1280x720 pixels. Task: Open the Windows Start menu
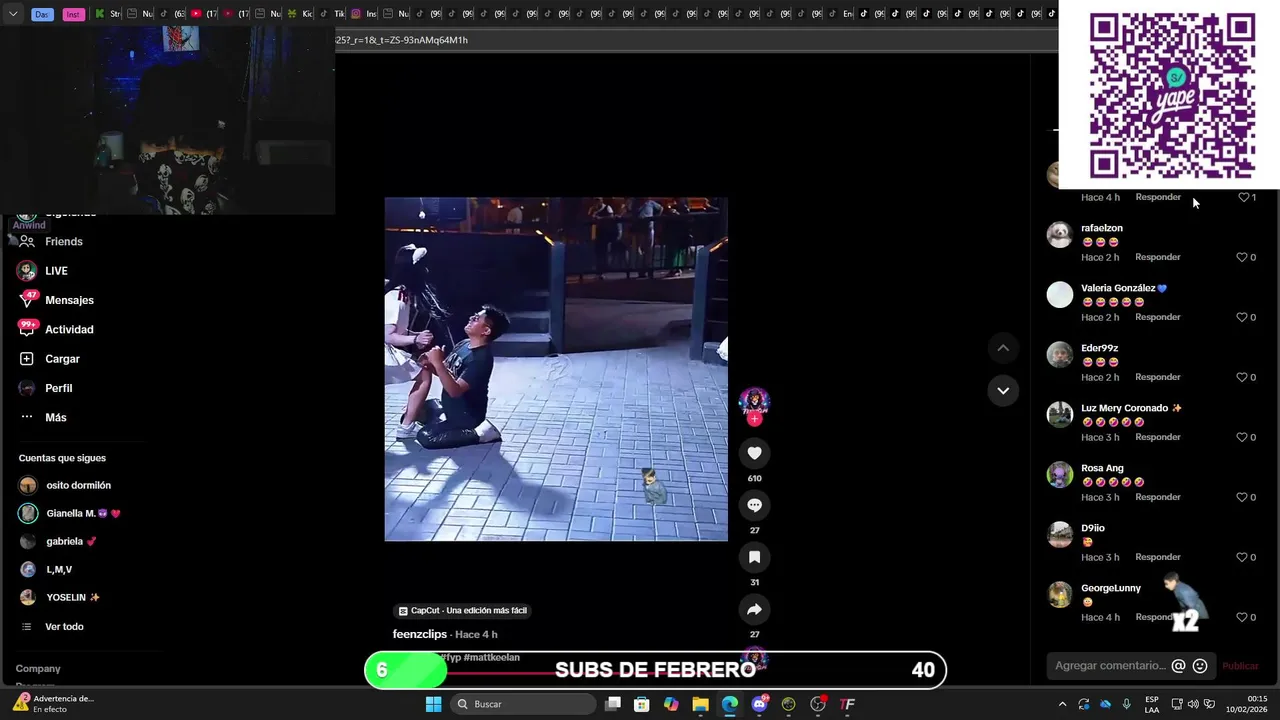tap(433, 704)
